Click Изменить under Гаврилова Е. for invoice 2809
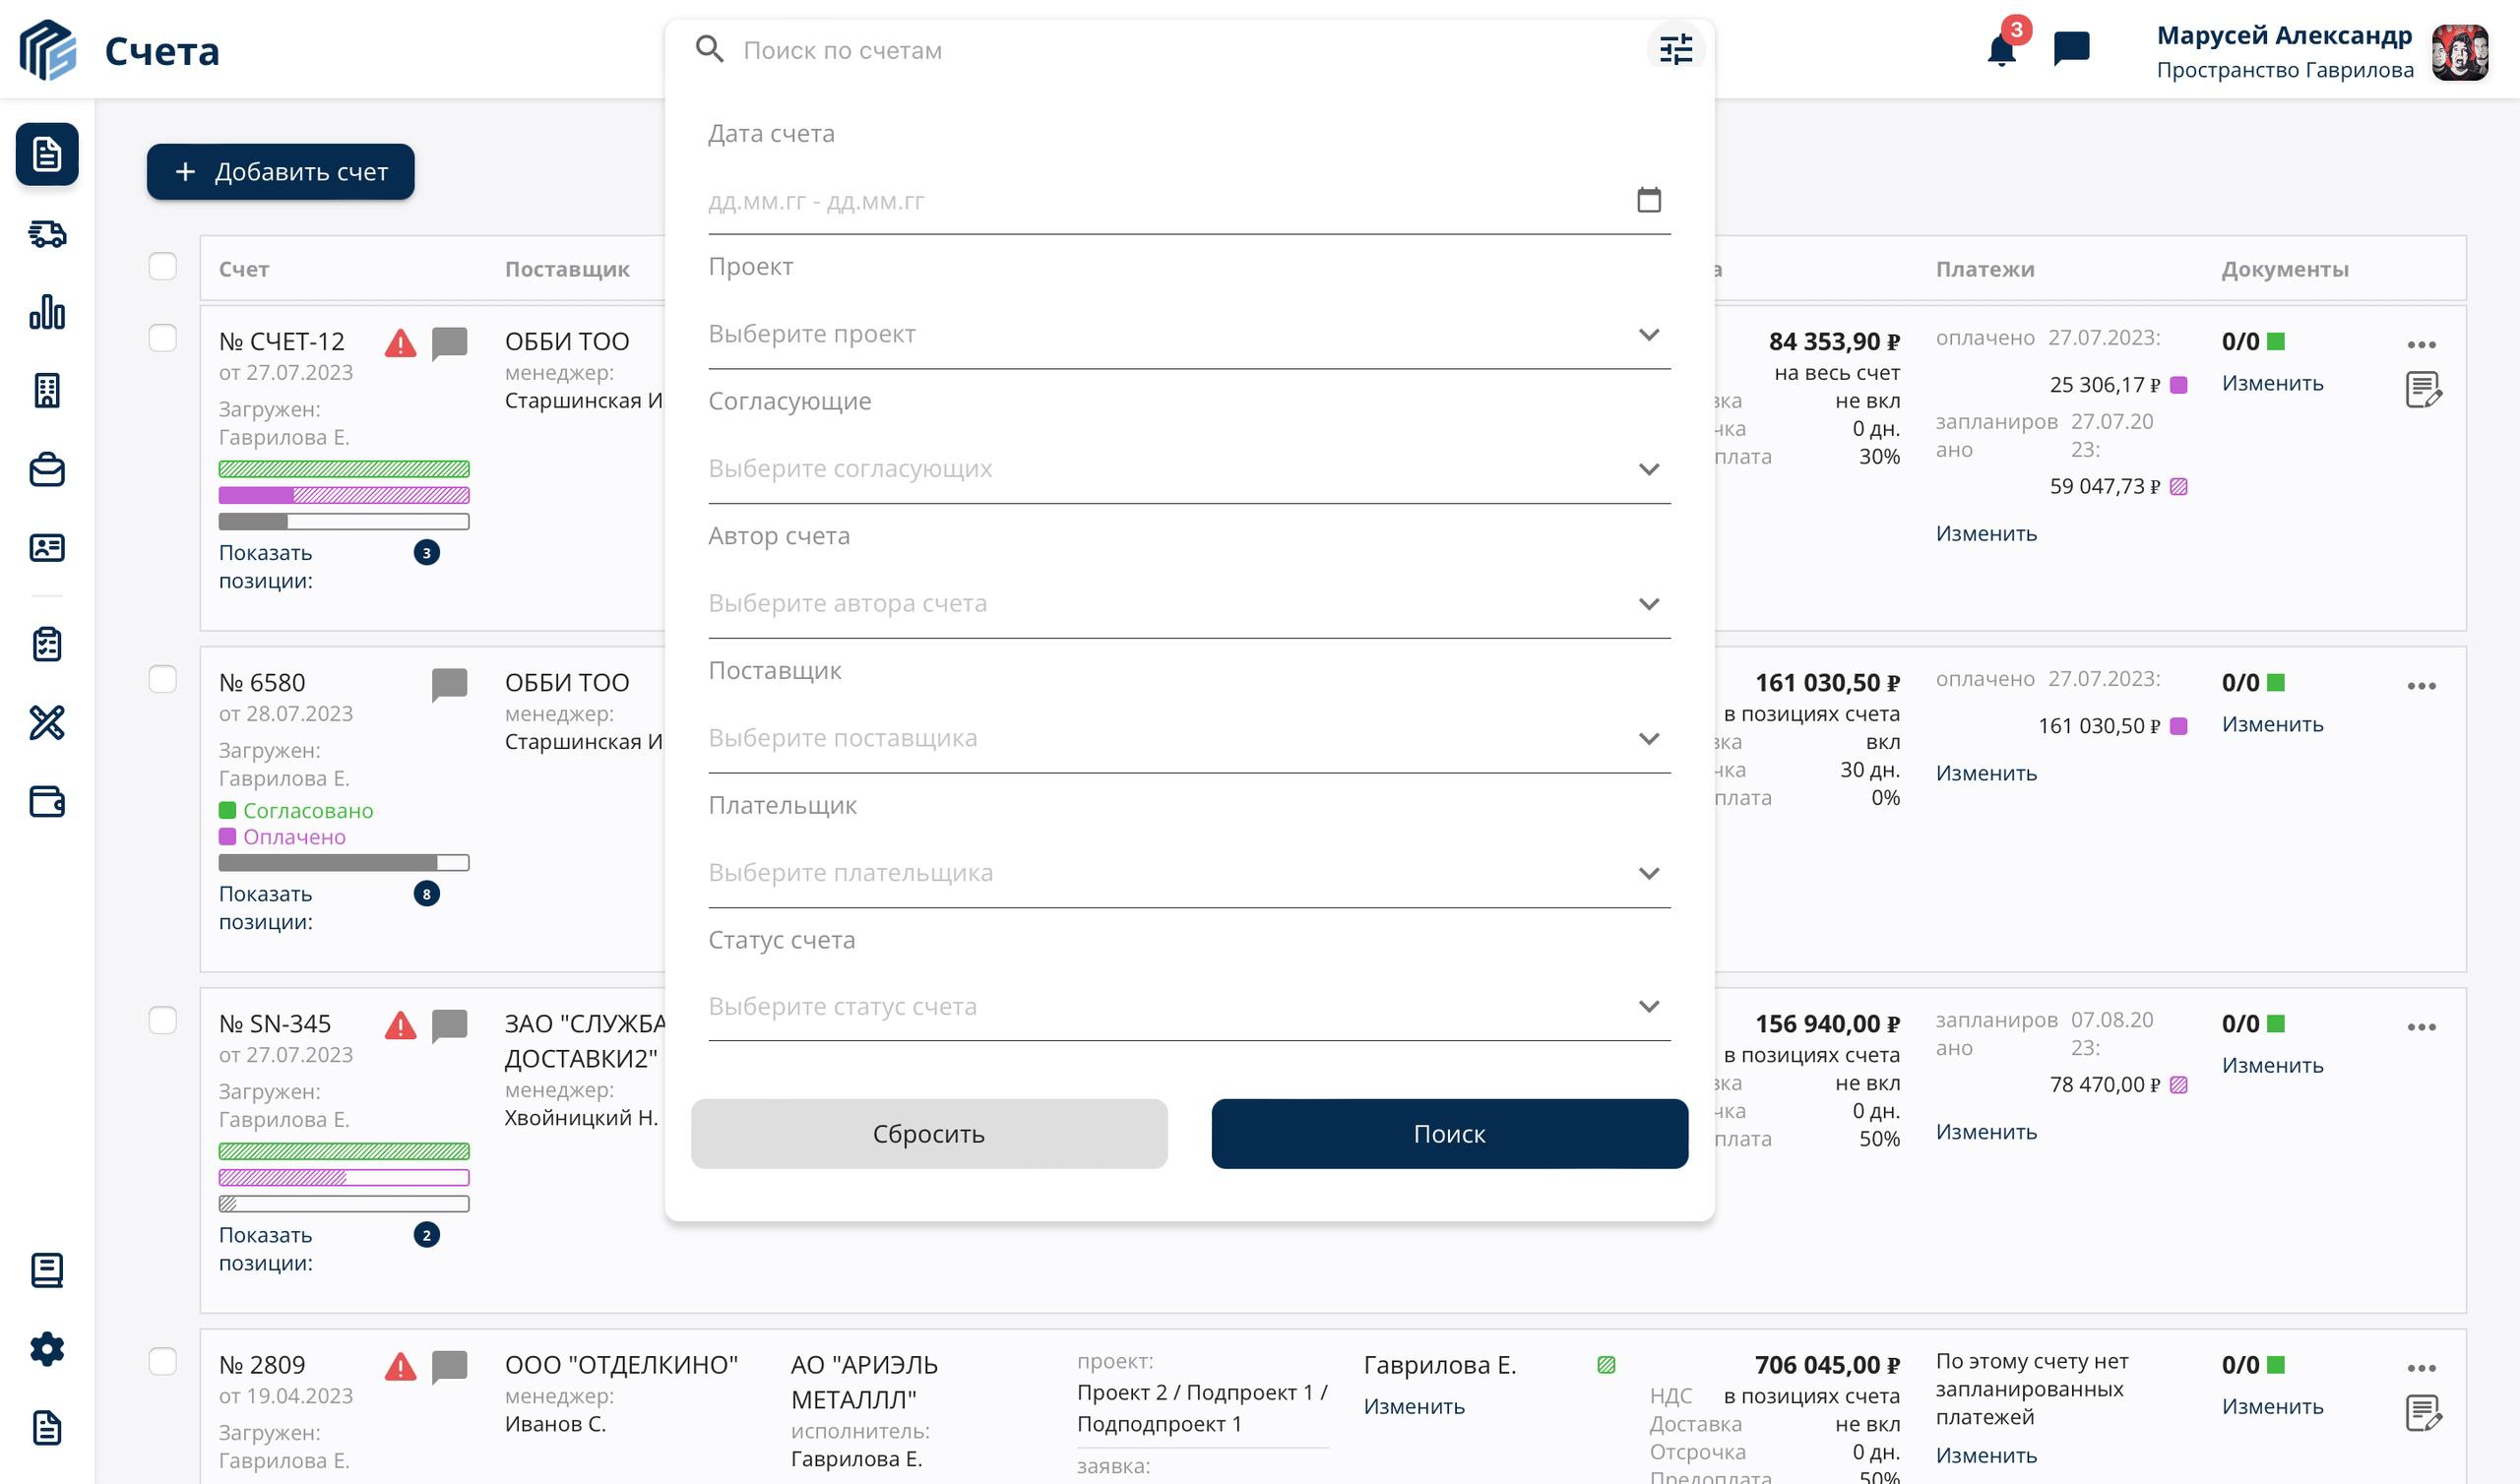The height and width of the screenshot is (1484, 2520). pyautogui.click(x=1415, y=1407)
